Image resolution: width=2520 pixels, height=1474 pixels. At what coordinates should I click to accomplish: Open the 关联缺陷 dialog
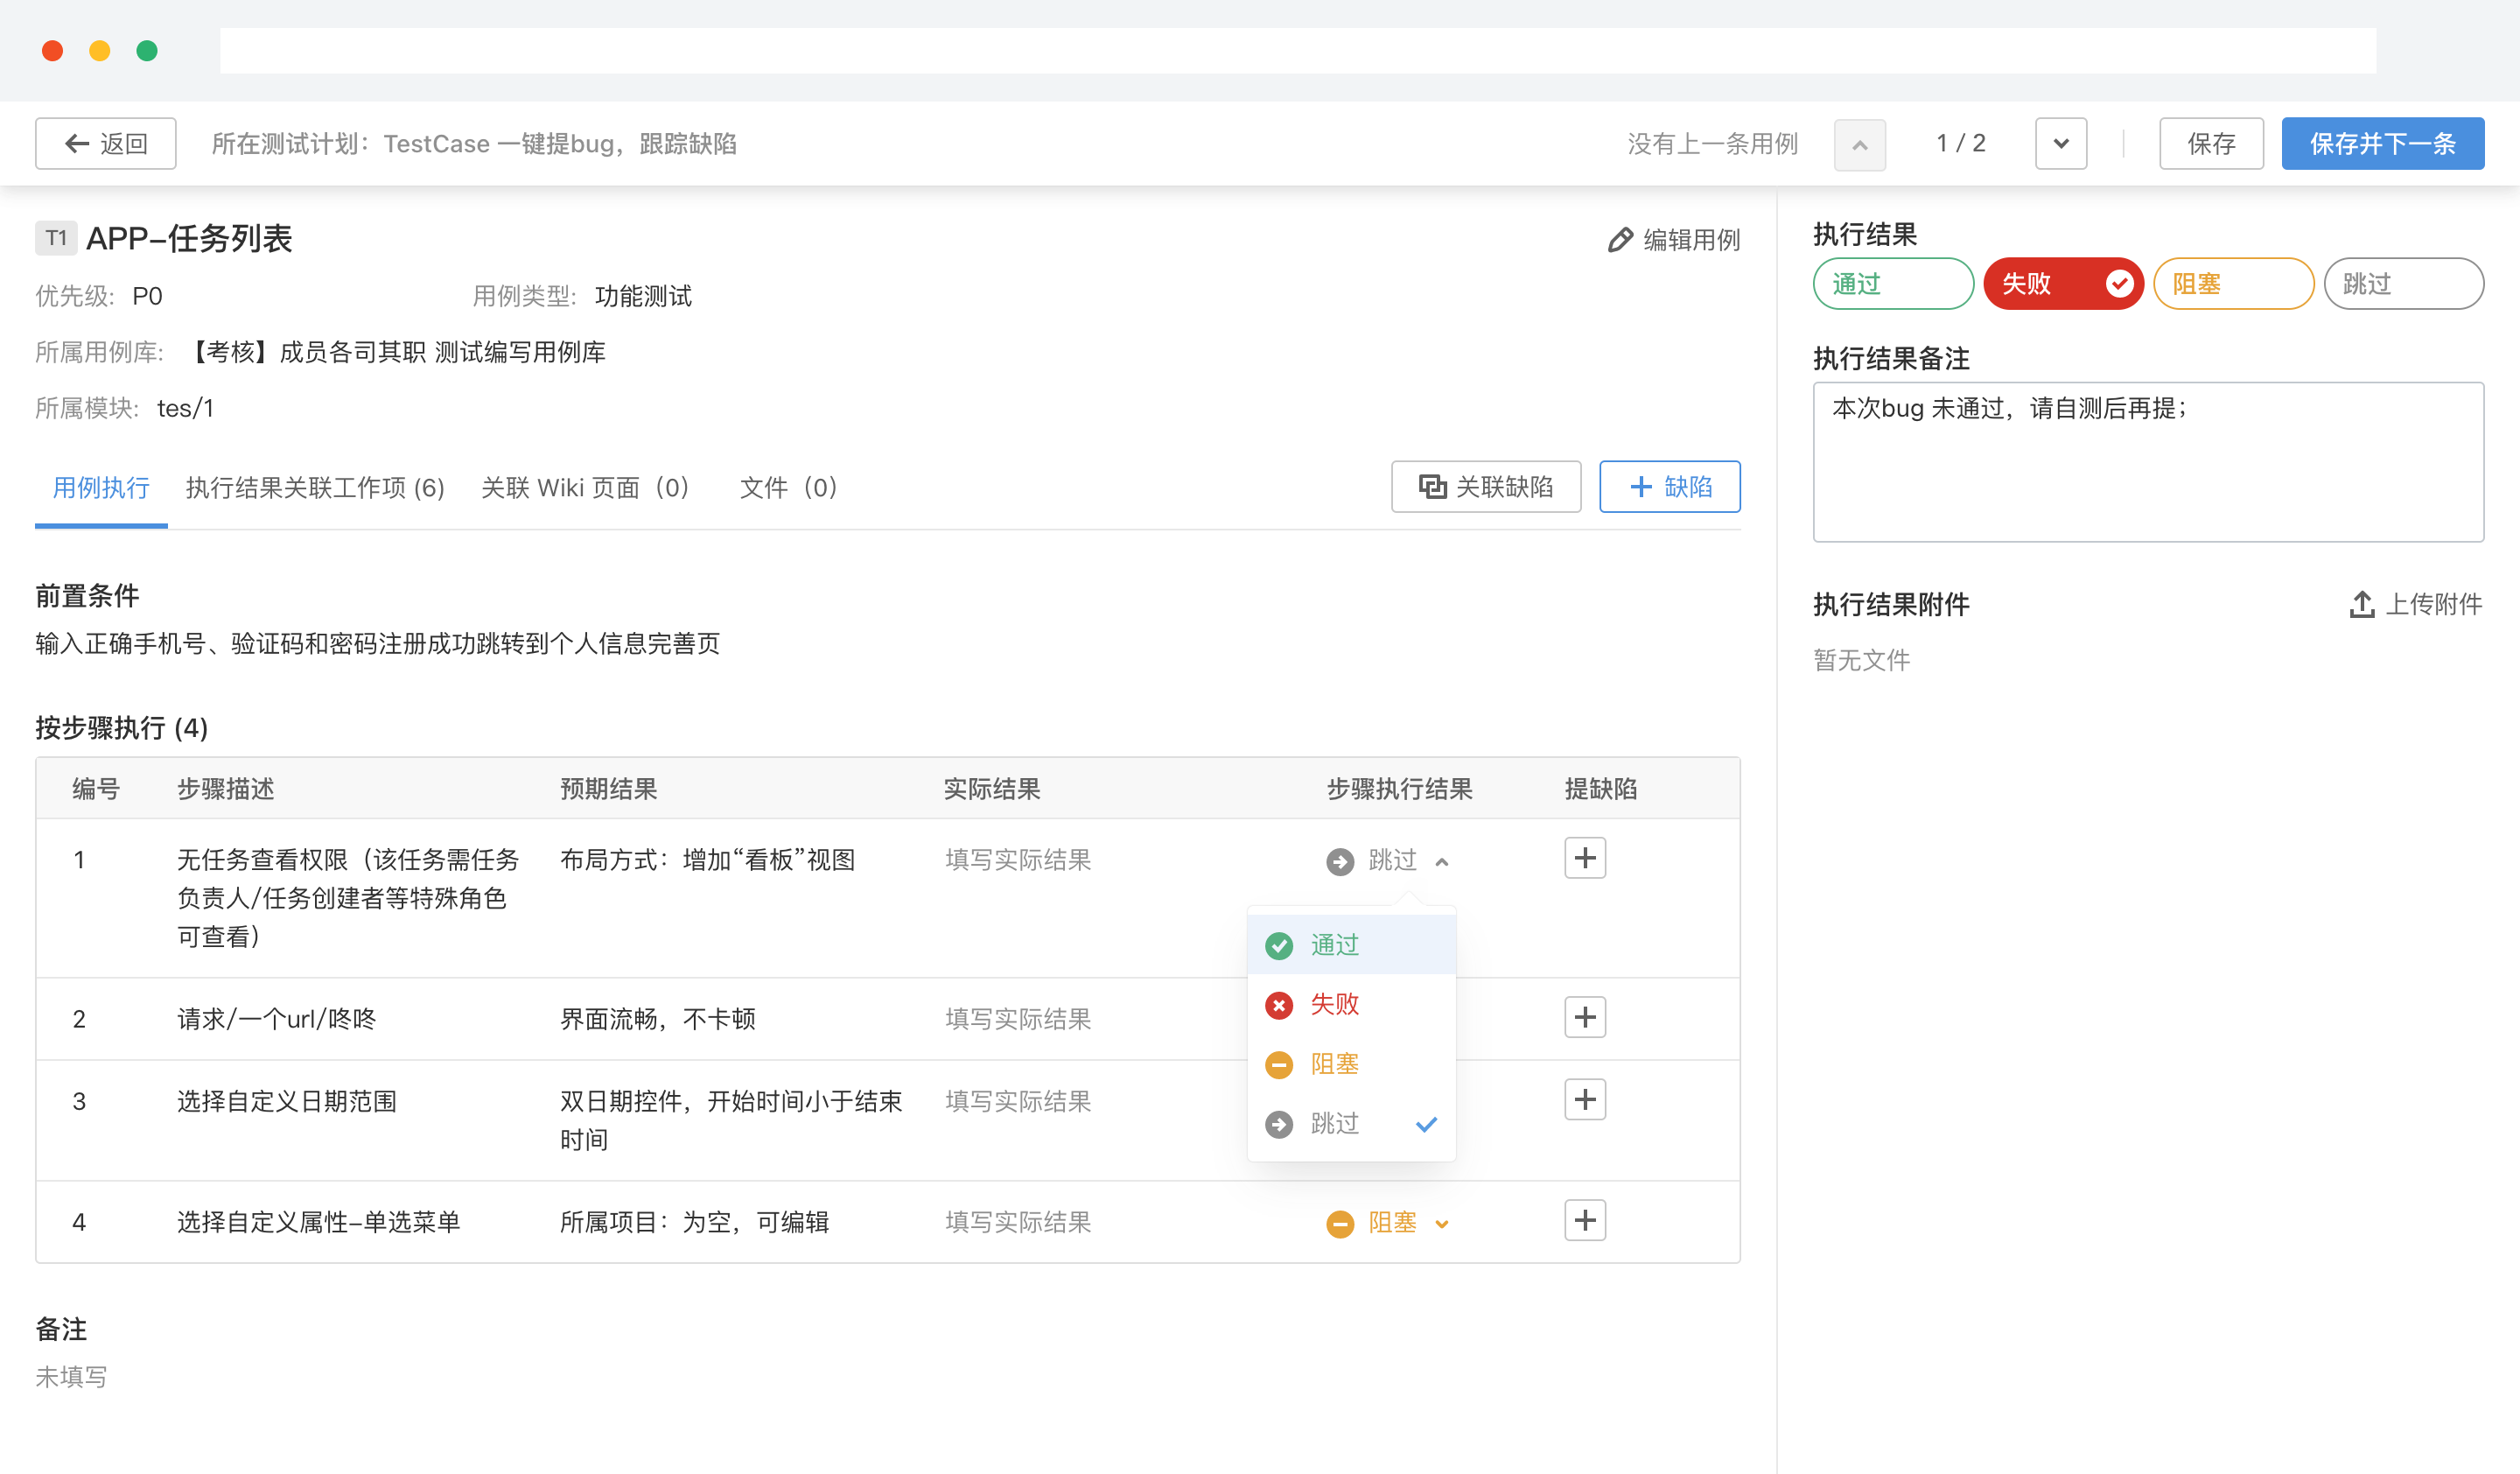(x=1486, y=487)
